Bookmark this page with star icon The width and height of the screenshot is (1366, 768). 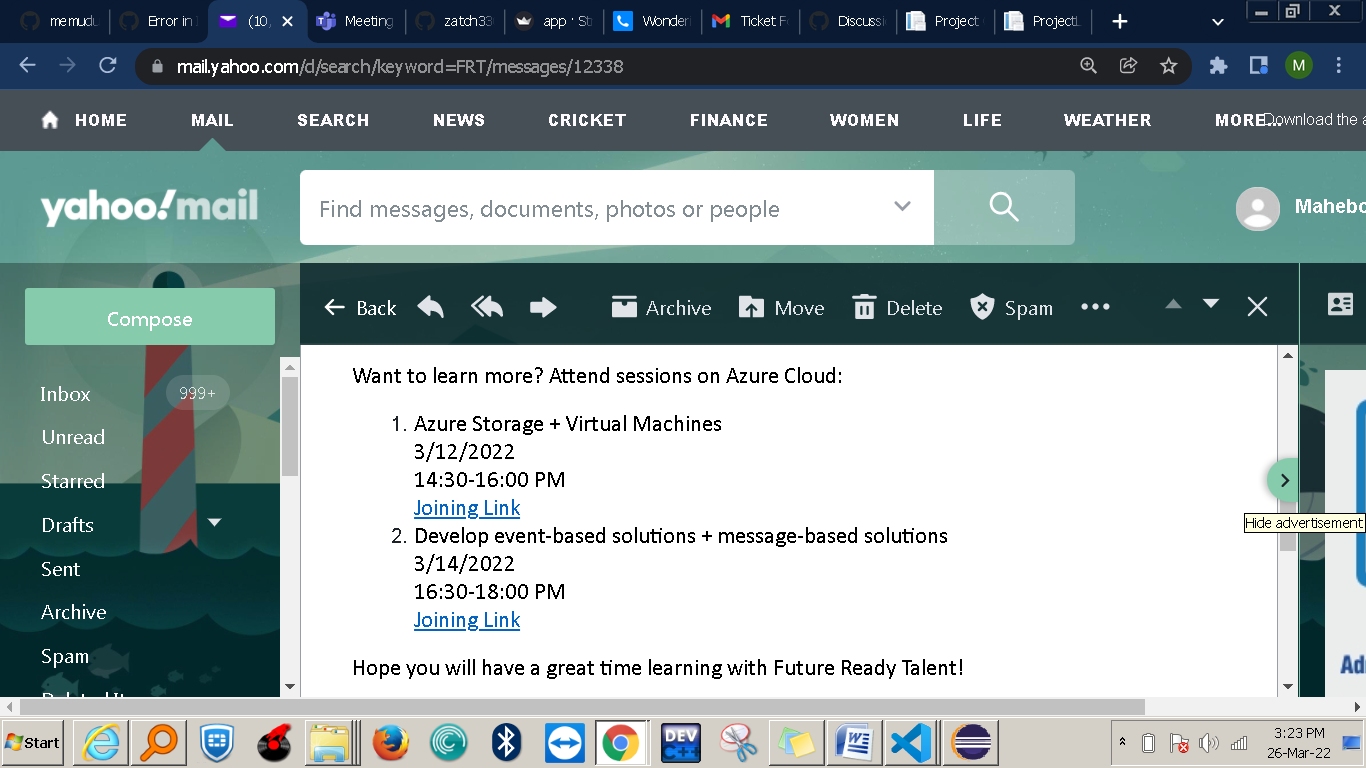(x=1168, y=66)
